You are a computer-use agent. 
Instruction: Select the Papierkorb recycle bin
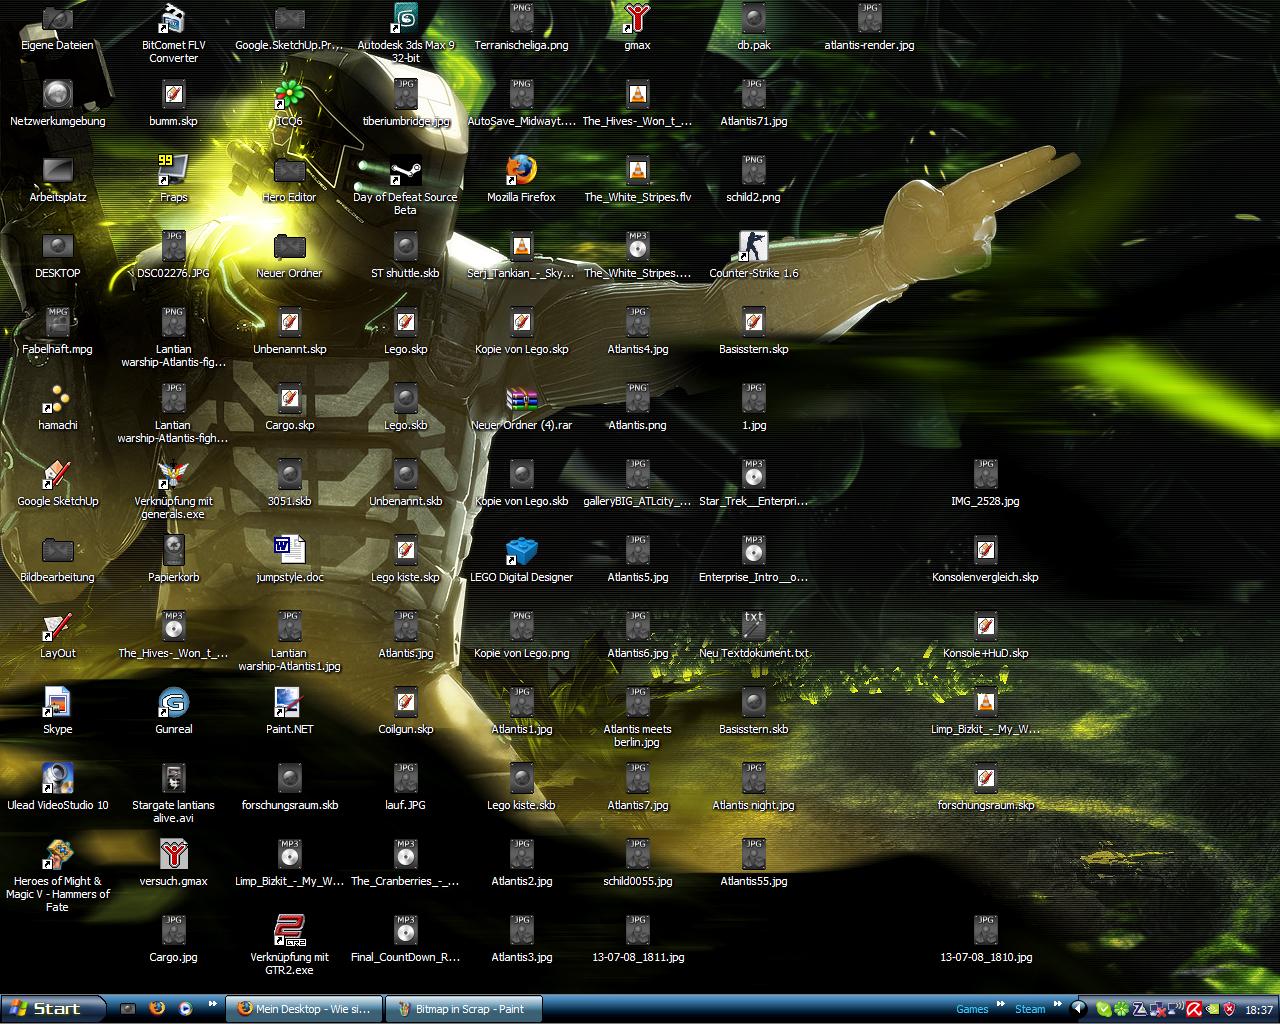pyautogui.click(x=173, y=551)
